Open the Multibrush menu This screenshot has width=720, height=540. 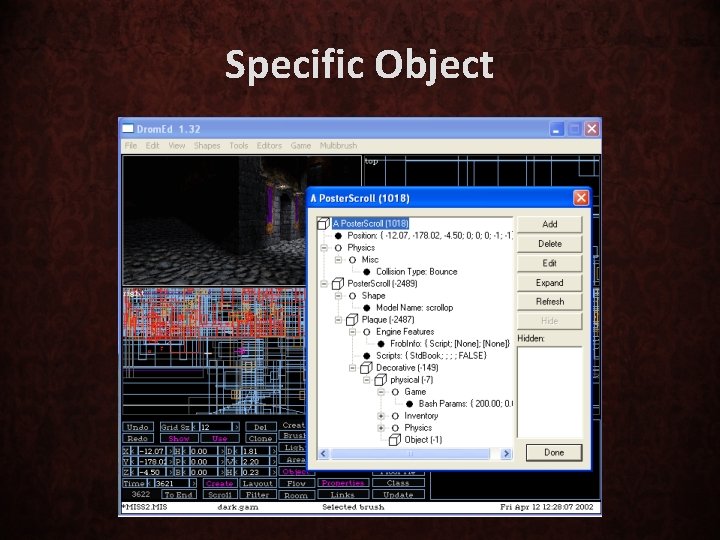coord(338,146)
